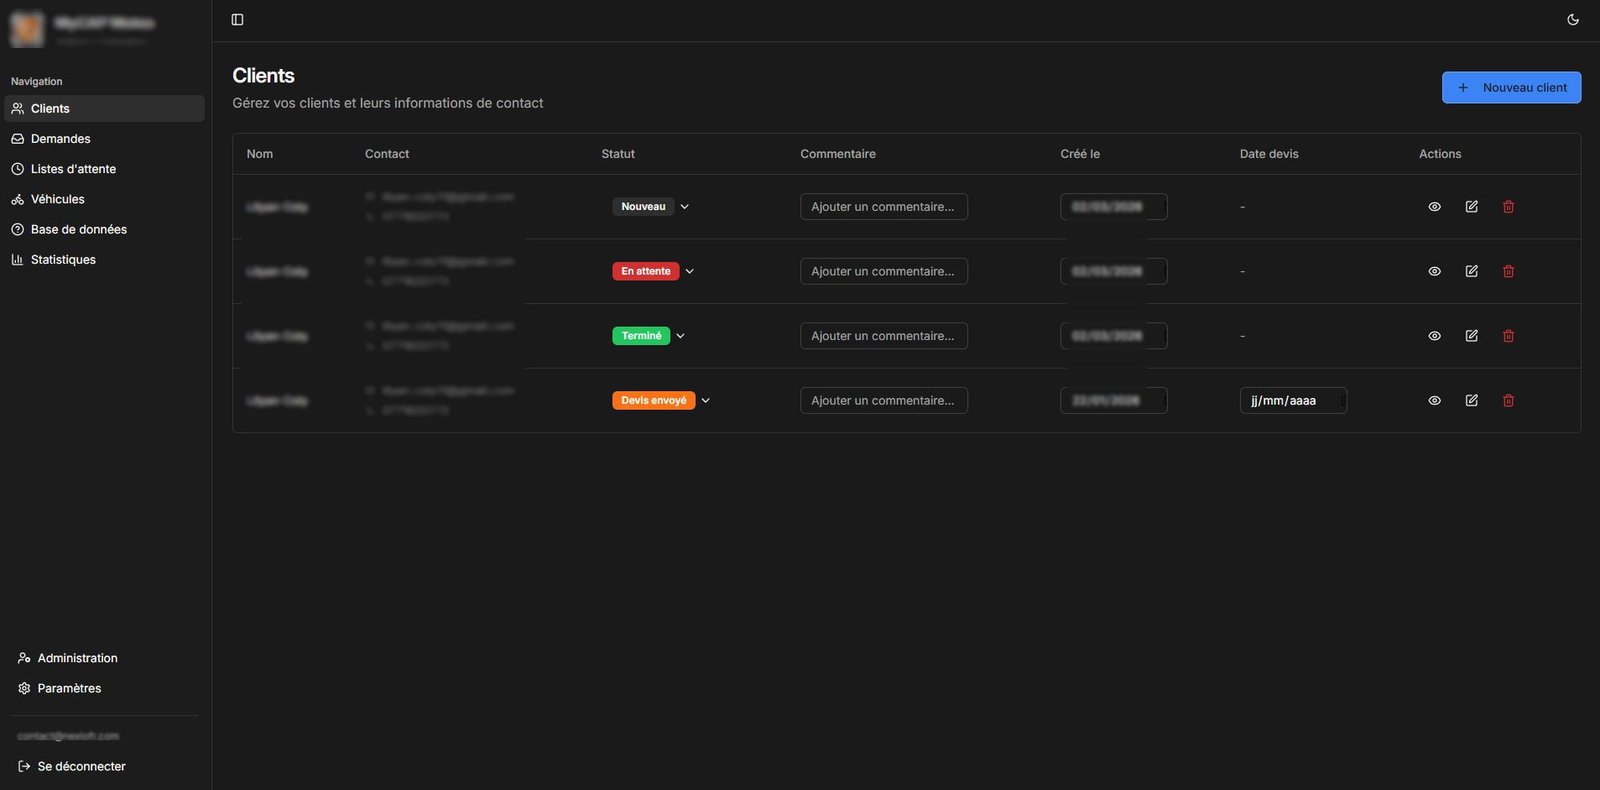This screenshot has width=1600, height=790.
Task: Toggle the sidebar panel icon
Action: tap(237, 20)
